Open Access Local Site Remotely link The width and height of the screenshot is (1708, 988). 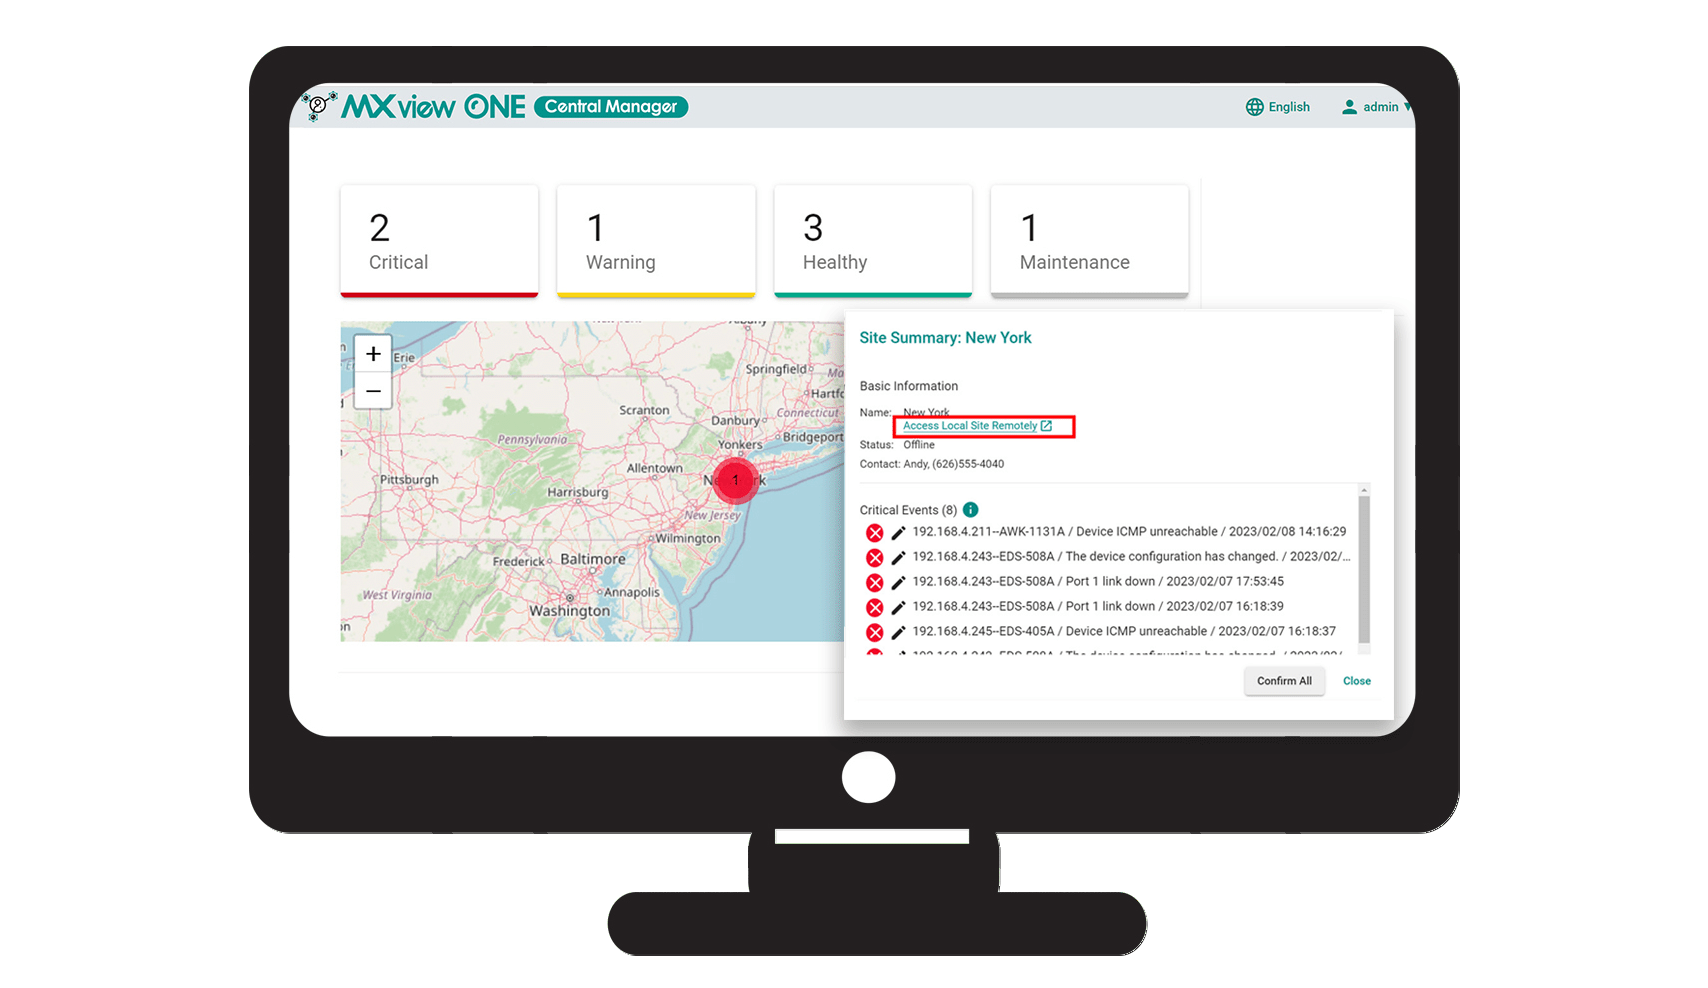click(x=970, y=426)
